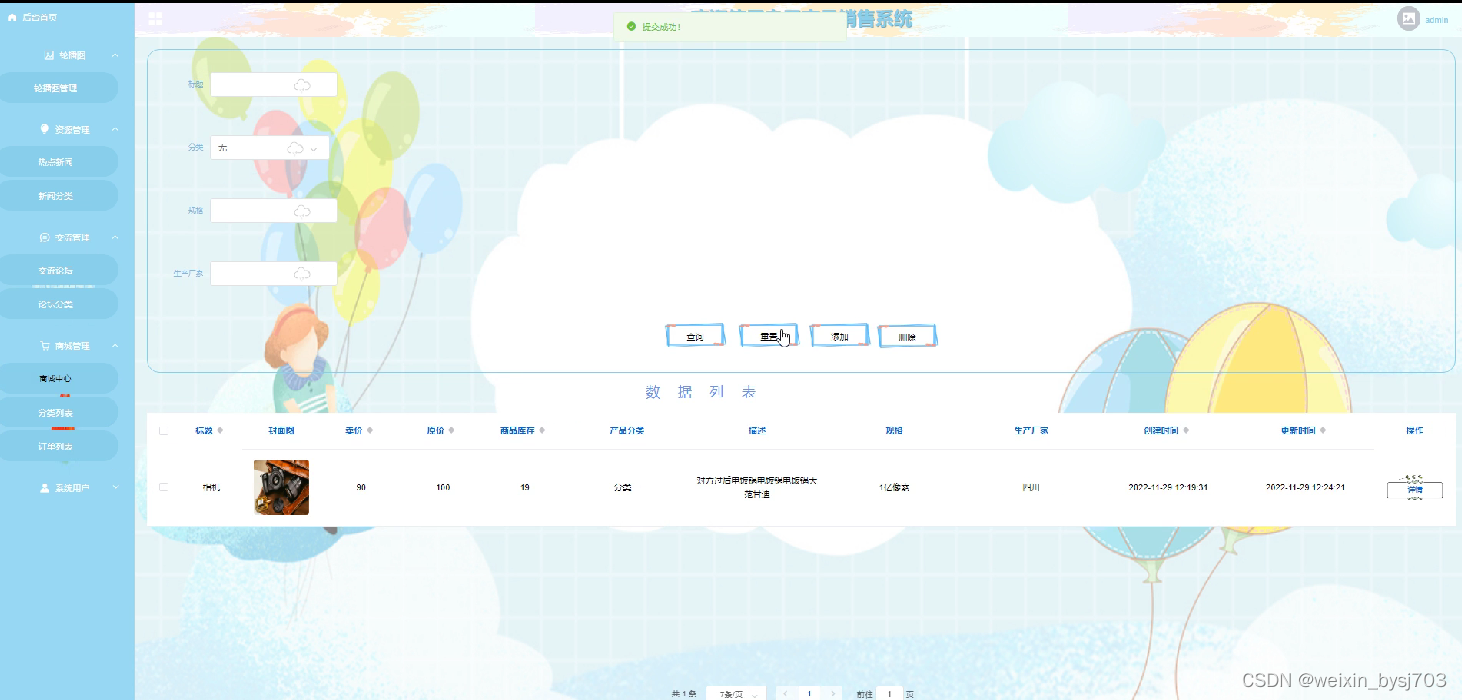Collapse the communication management menu group
This screenshot has width=1462, height=700.
pos(115,237)
